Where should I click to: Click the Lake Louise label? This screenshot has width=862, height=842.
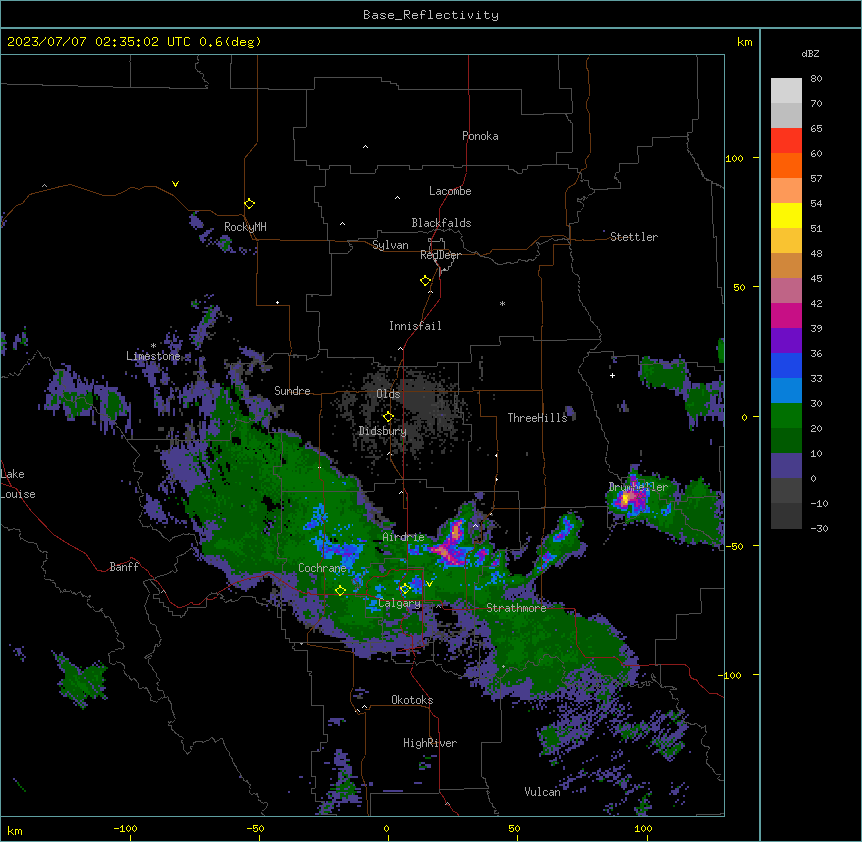[x=18, y=484]
